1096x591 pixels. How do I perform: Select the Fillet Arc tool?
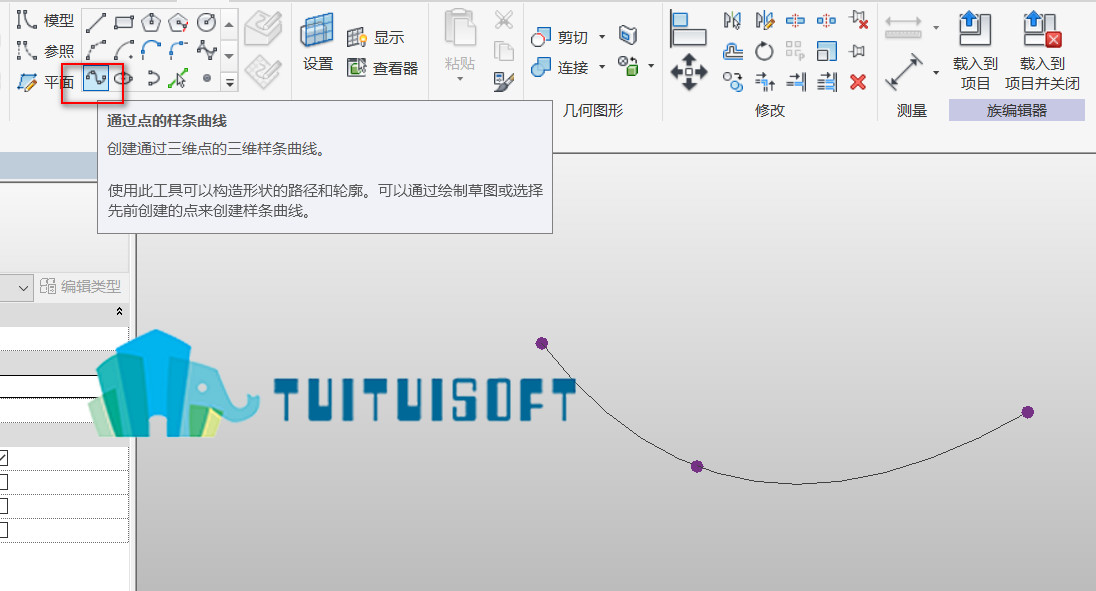click(179, 50)
